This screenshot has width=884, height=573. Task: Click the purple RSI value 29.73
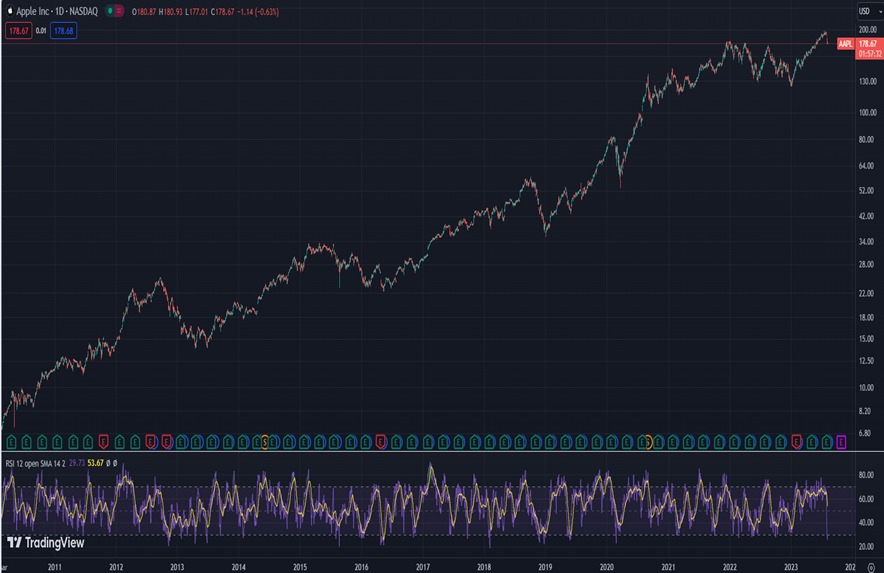pyautogui.click(x=77, y=463)
